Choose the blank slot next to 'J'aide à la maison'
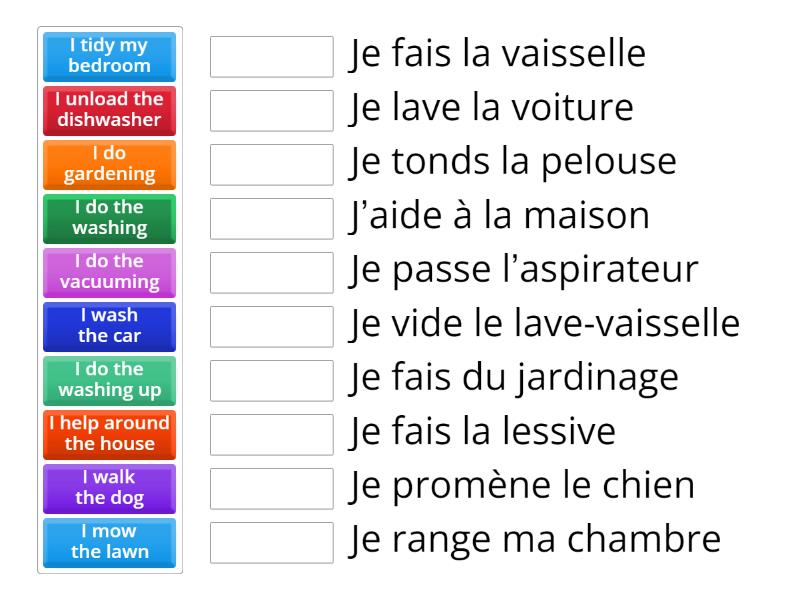Screen dimensions: 800x600 (272, 219)
